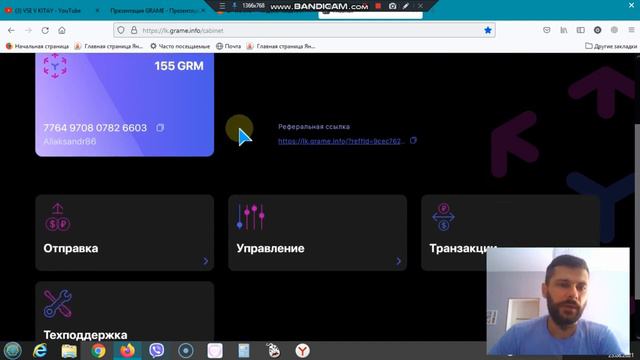Click the page vertical scrollbar
Image resolution: width=640 pixels, height=360 pixels.
637,211
